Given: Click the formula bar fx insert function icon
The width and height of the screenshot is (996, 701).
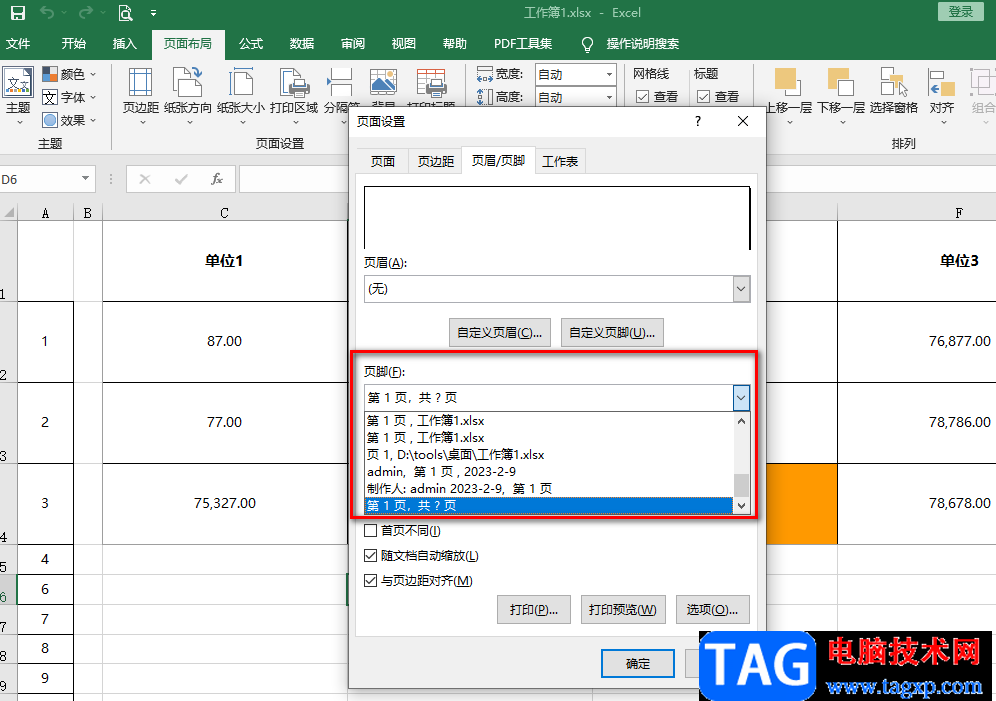Looking at the screenshot, I should [x=217, y=179].
